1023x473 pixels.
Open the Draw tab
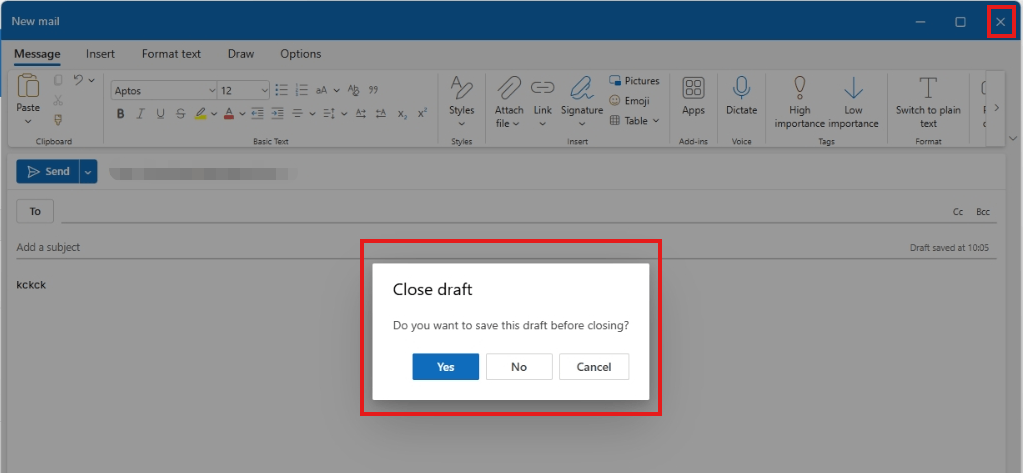(241, 54)
